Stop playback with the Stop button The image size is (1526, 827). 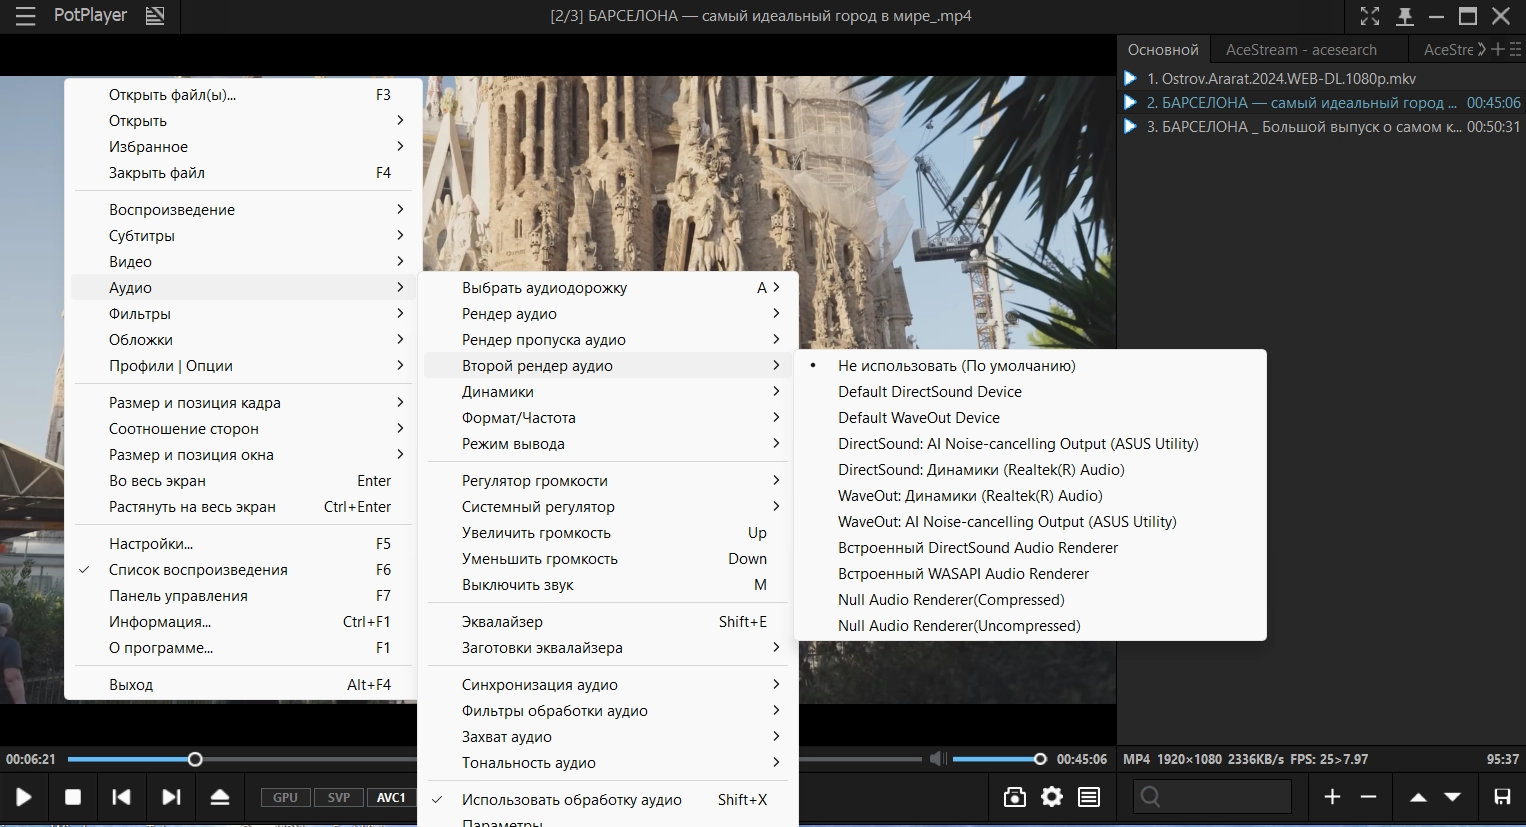pos(73,797)
